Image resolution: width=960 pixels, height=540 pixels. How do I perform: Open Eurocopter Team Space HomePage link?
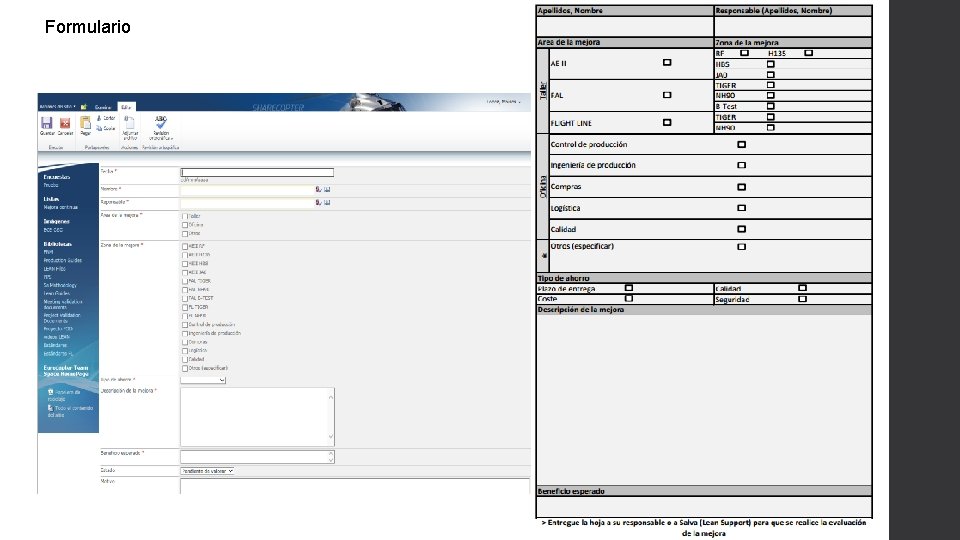66,371
